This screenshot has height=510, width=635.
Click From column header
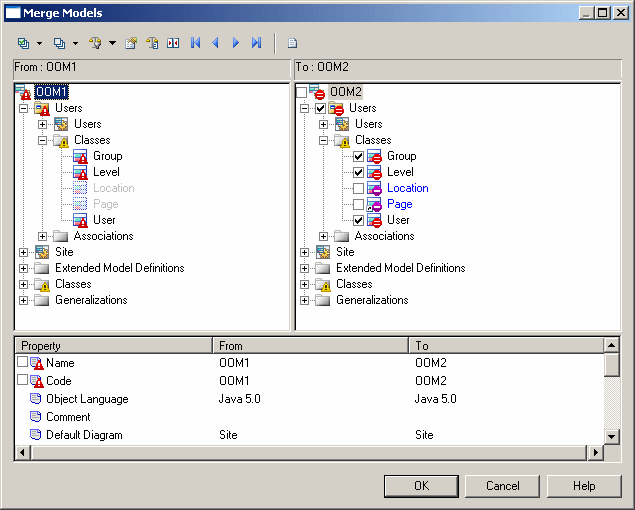point(311,346)
